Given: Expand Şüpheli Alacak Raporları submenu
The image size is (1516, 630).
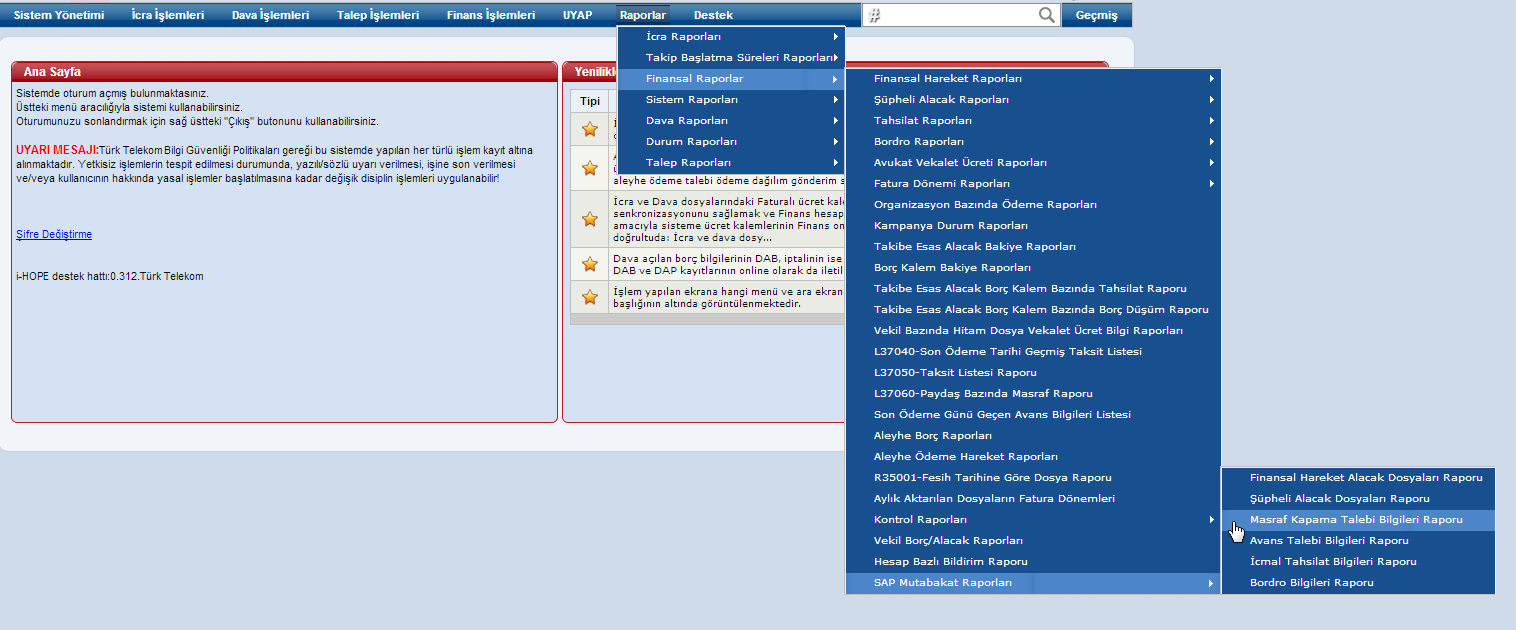Looking at the screenshot, I should tap(1033, 100).
